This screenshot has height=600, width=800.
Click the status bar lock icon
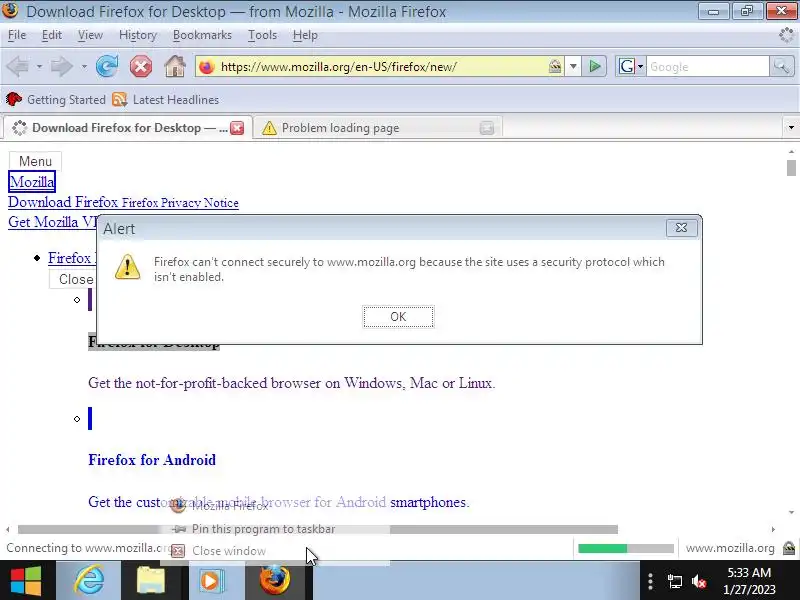click(x=789, y=548)
